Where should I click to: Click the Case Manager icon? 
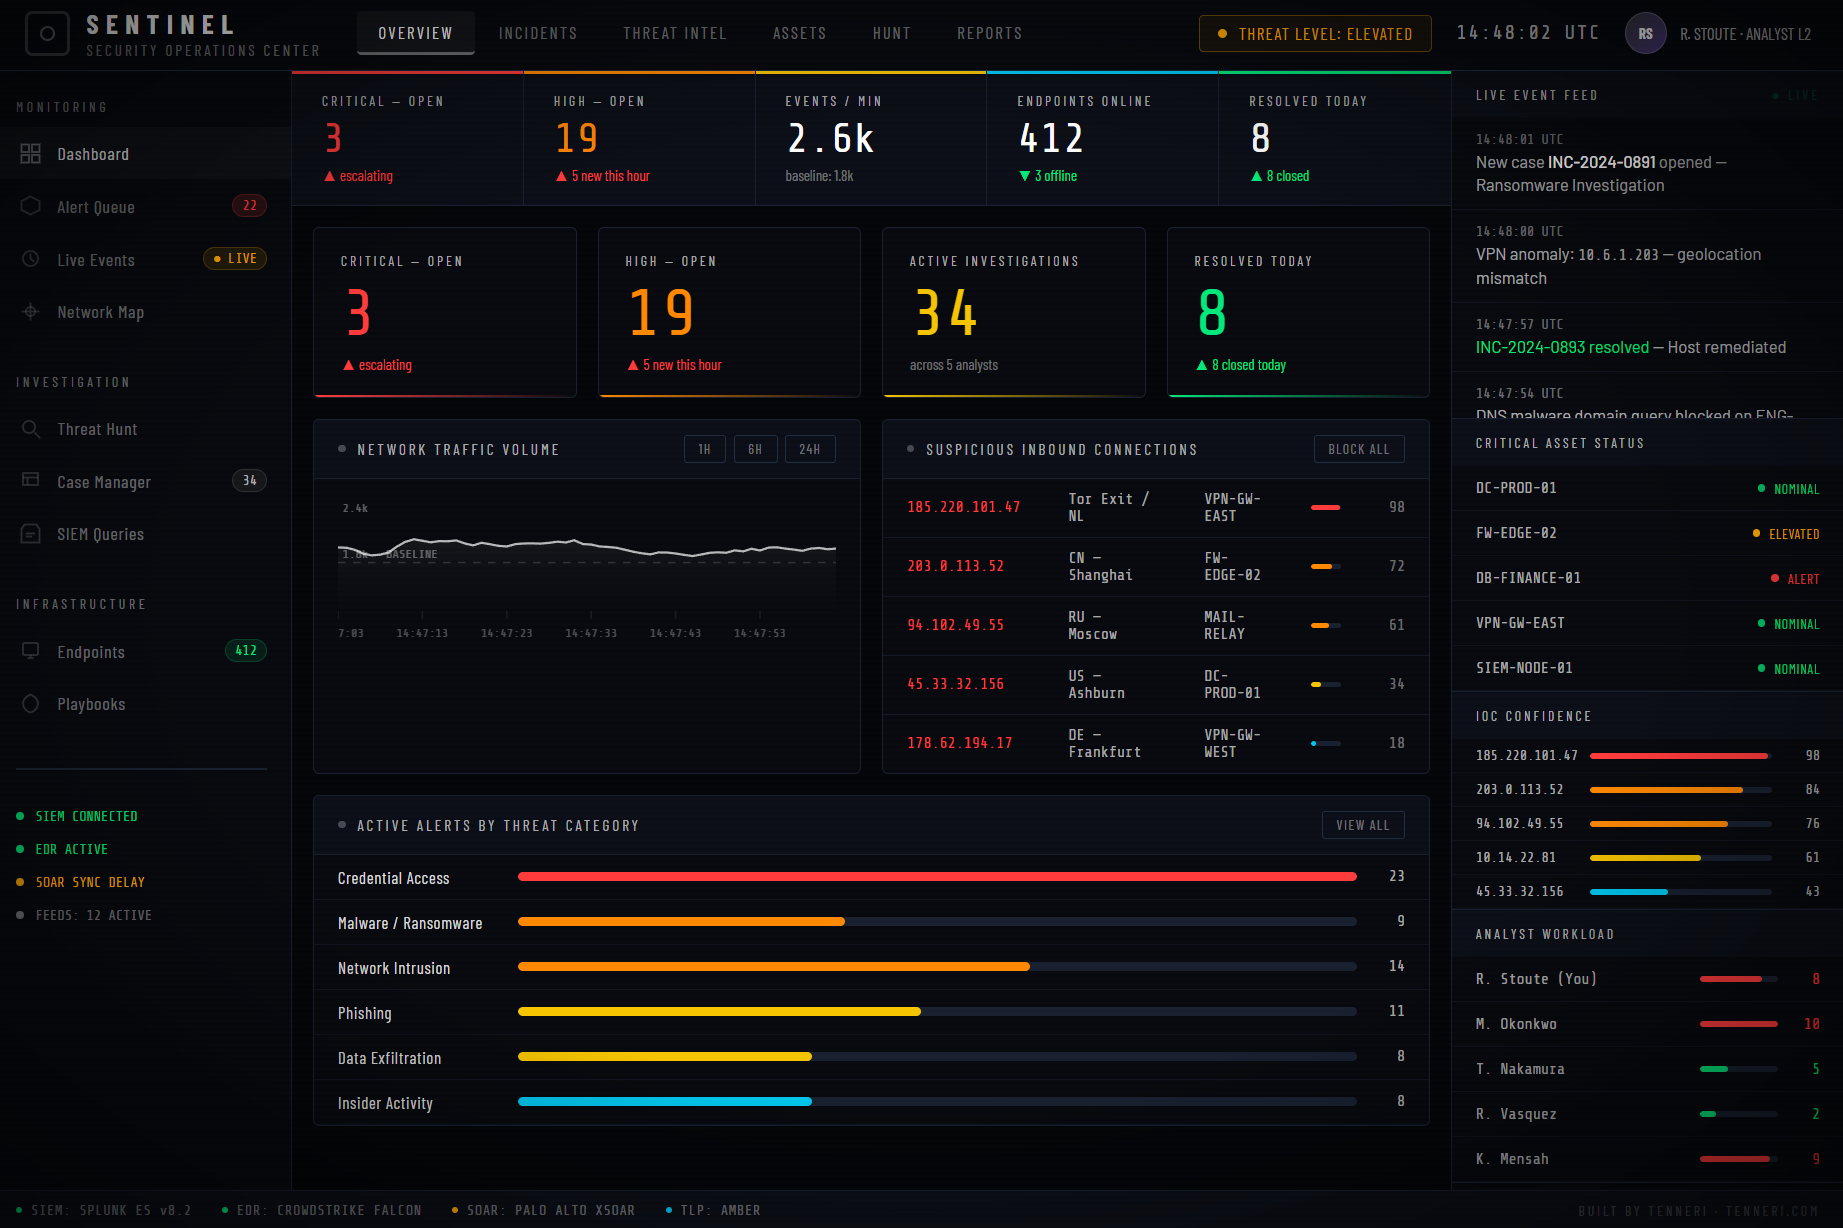(x=31, y=481)
